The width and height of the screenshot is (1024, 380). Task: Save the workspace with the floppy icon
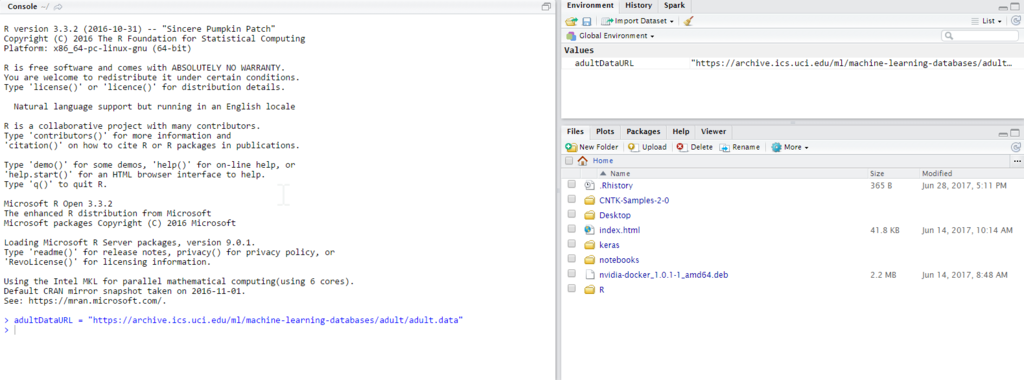coord(586,21)
